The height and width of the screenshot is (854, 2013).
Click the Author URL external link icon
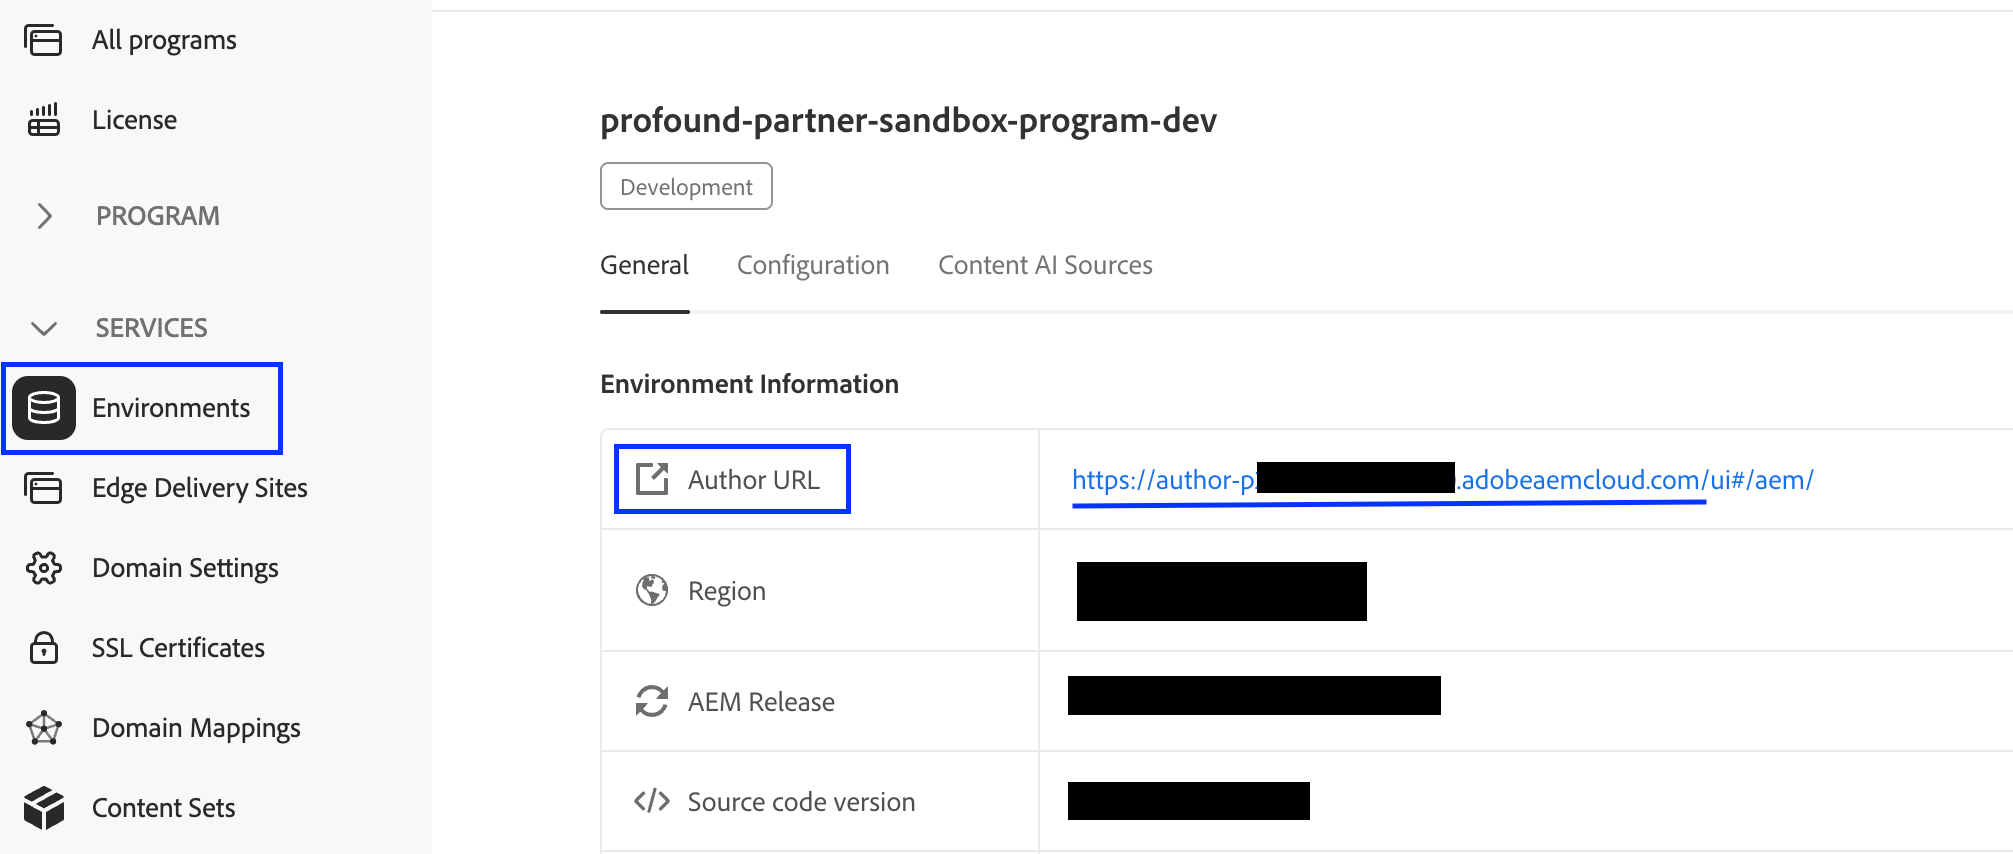tap(652, 479)
